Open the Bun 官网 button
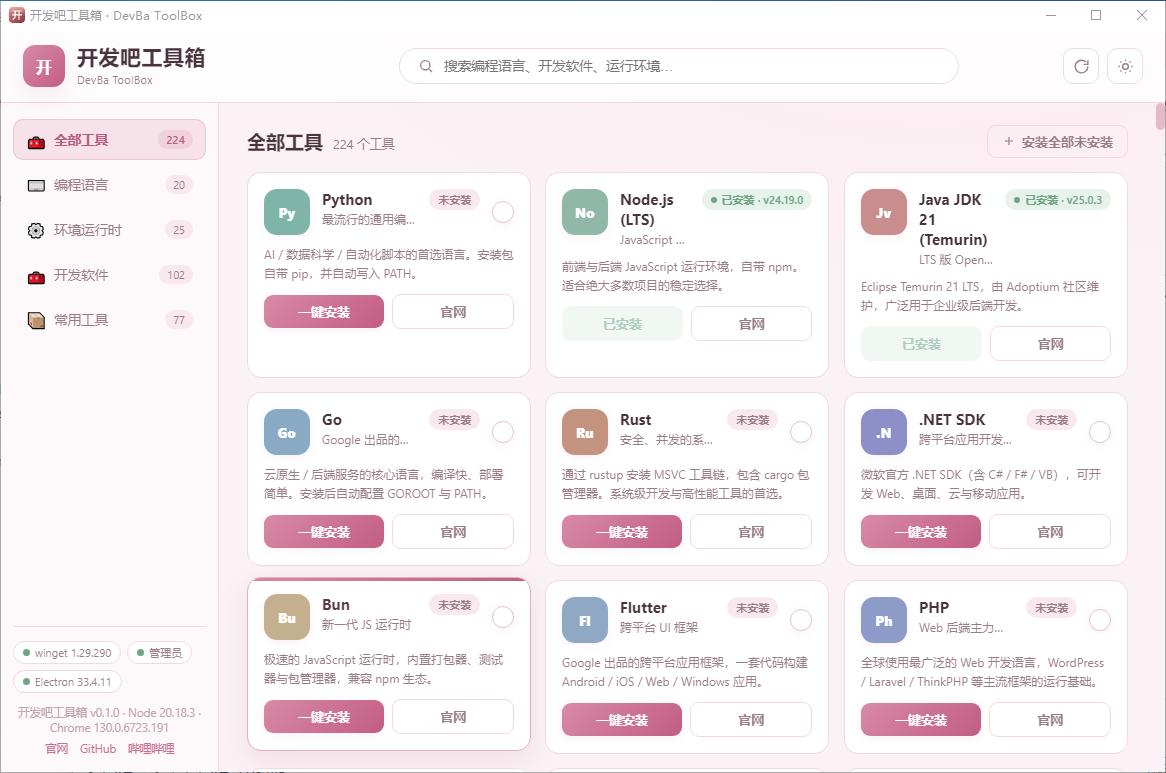The height and width of the screenshot is (773, 1166). tap(453, 717)
